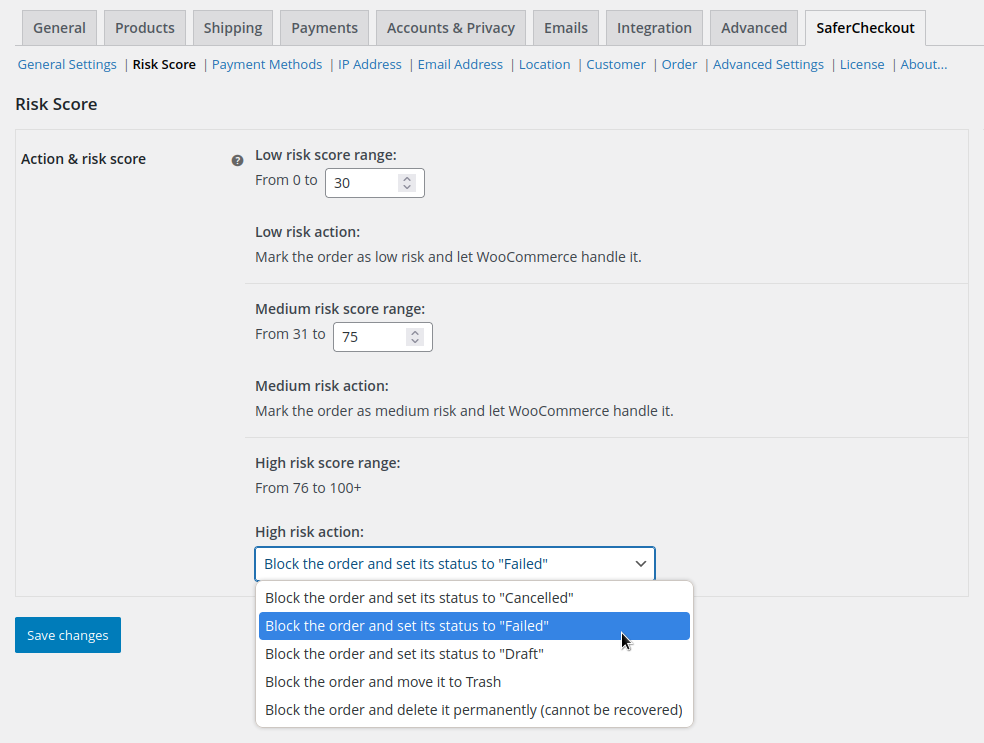This screenshot has height=743, width=984.
Task: Open the General Settings section link
Action: point(67,65)
